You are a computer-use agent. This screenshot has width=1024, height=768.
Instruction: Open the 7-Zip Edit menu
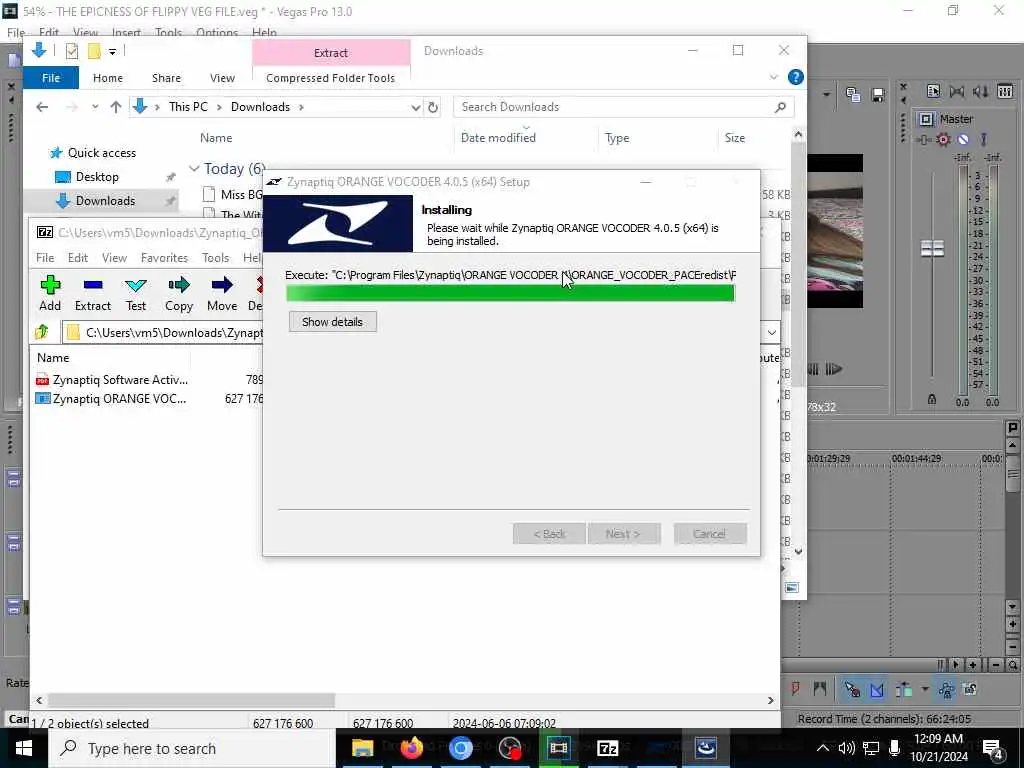tap(78, 258)
